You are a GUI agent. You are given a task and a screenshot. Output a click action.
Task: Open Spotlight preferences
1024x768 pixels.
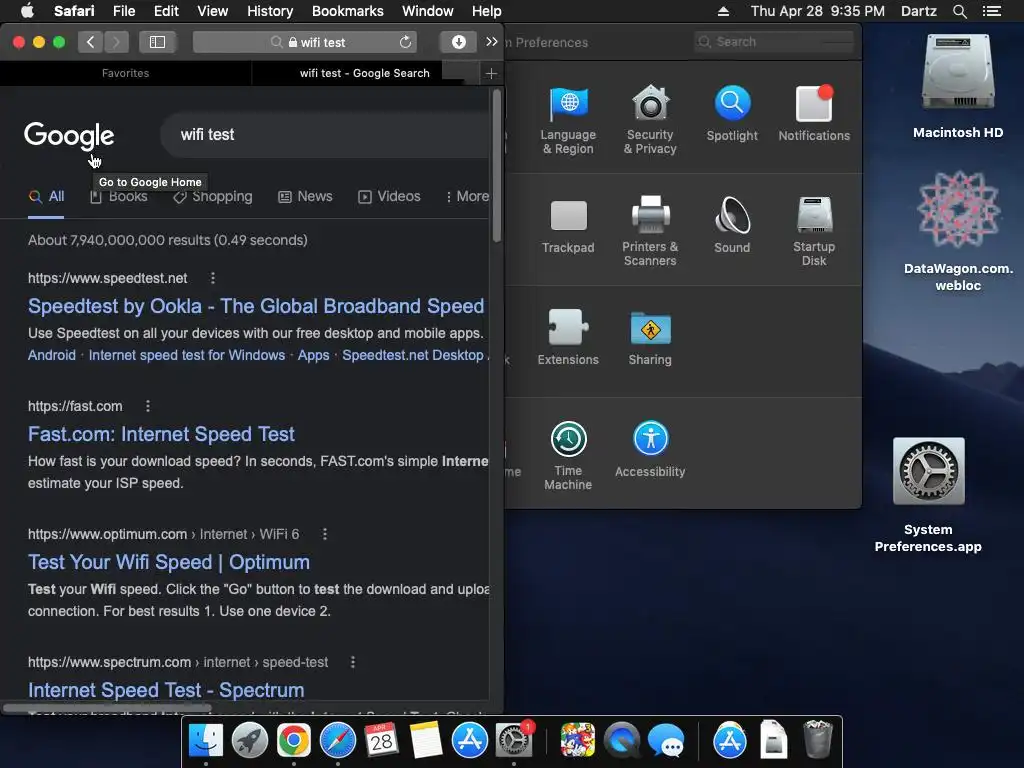[x=732, y=114]
